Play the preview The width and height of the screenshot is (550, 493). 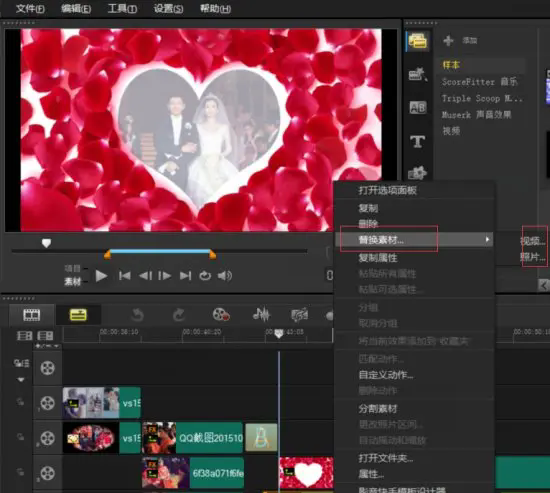[101, 276]
